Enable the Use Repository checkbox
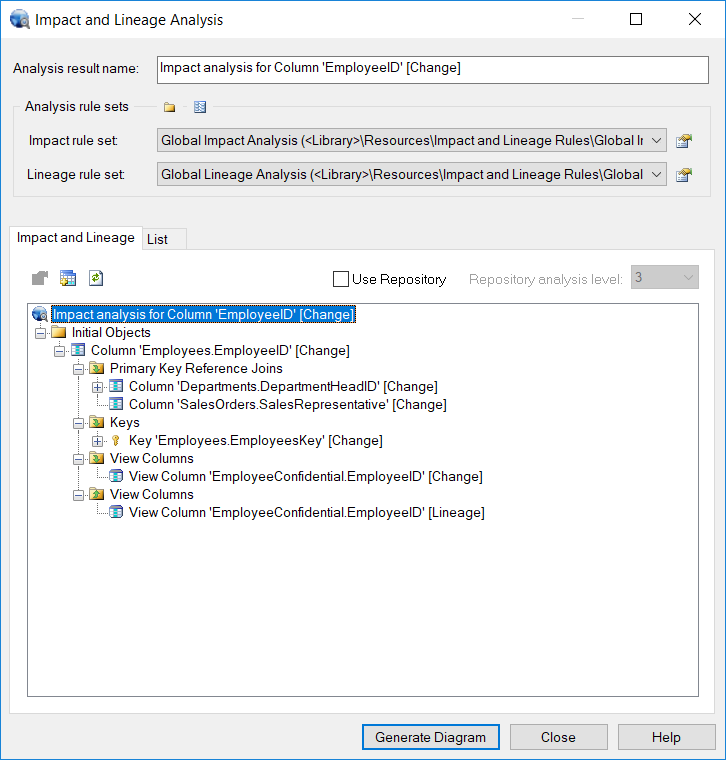This screenshot has width=726, height=760. (x=341, y=279)
